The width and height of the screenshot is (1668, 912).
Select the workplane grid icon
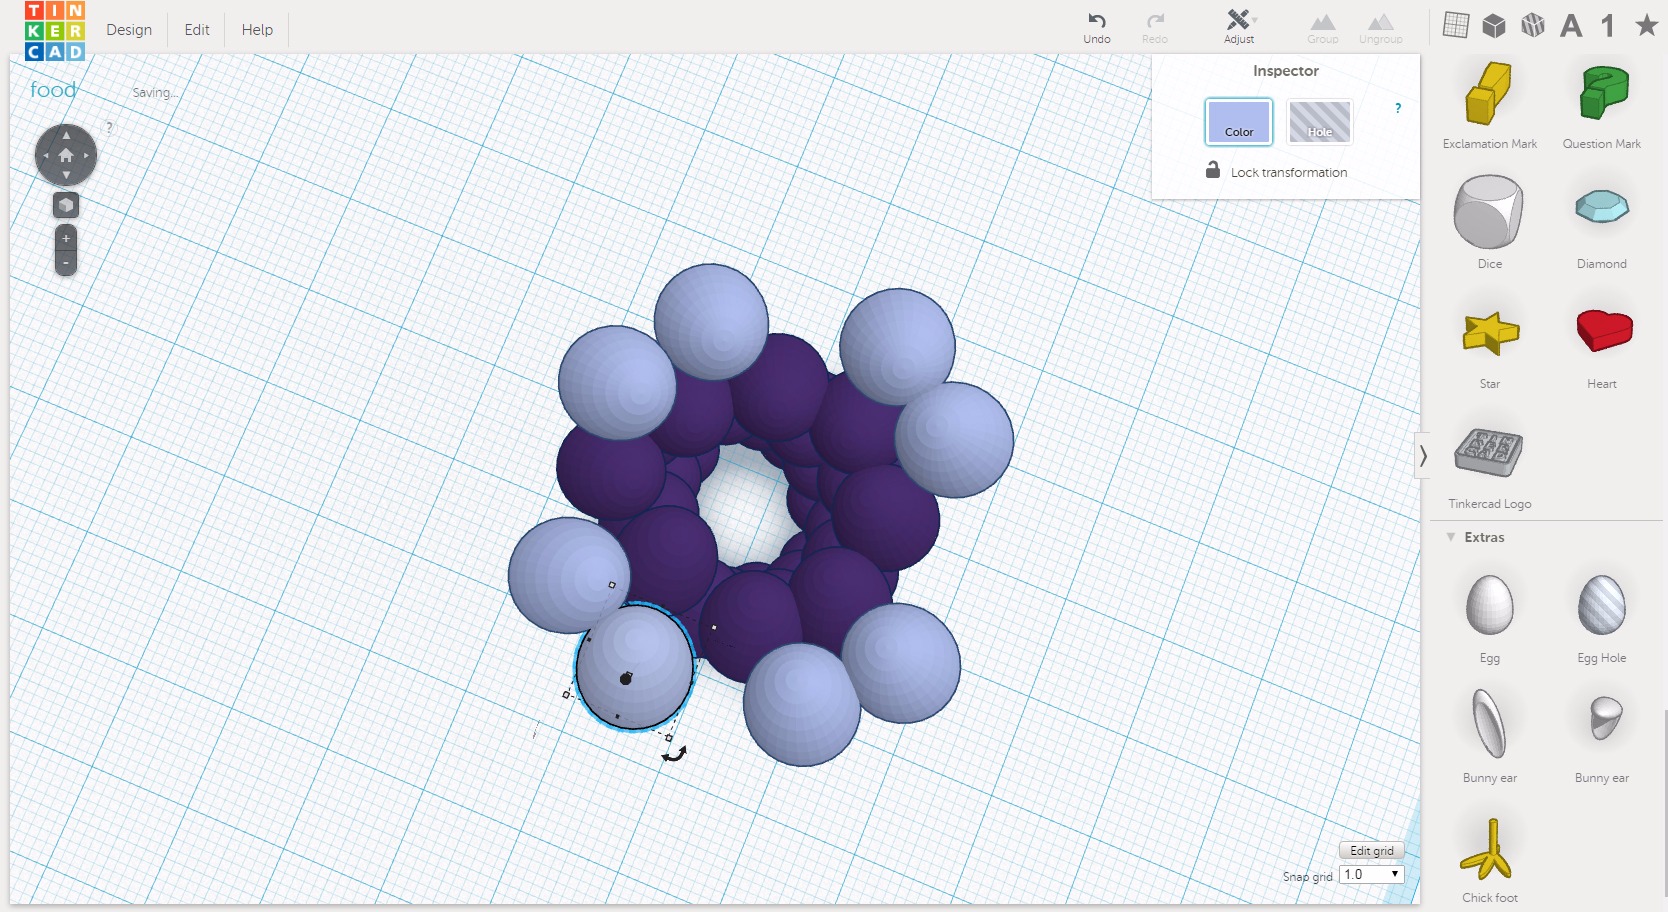click(1456, 25)
